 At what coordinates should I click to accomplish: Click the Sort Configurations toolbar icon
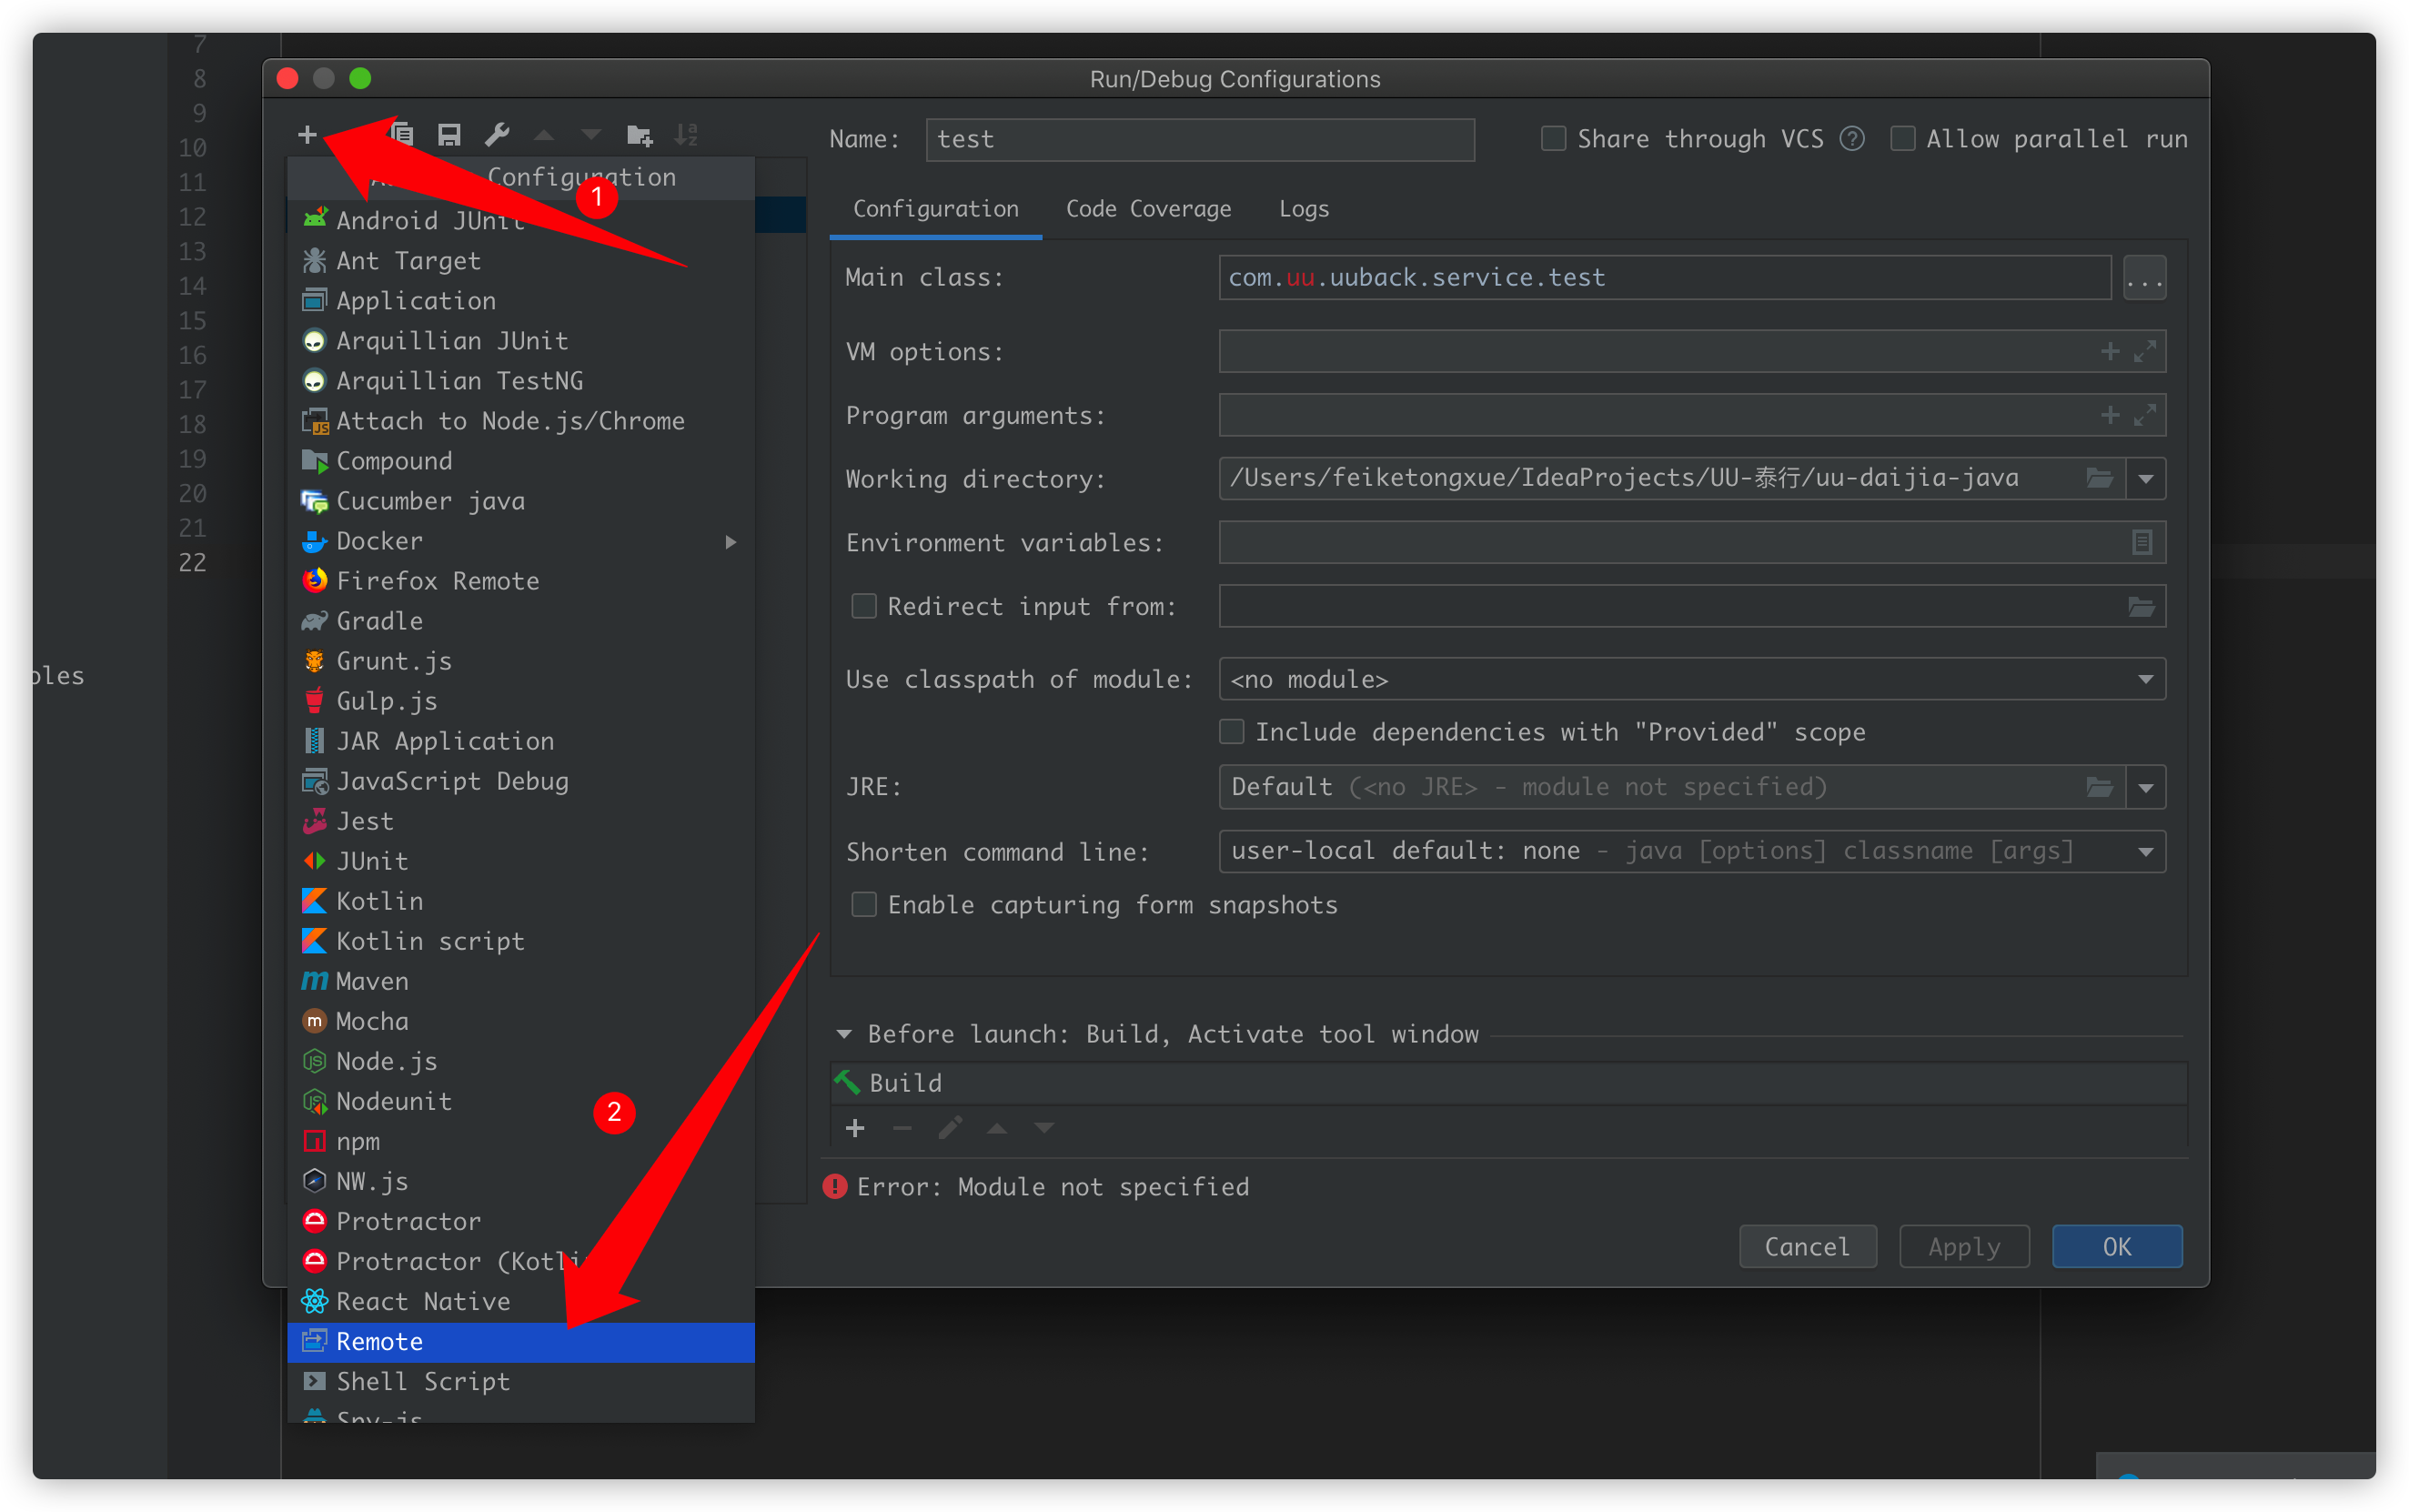[686, 134]
